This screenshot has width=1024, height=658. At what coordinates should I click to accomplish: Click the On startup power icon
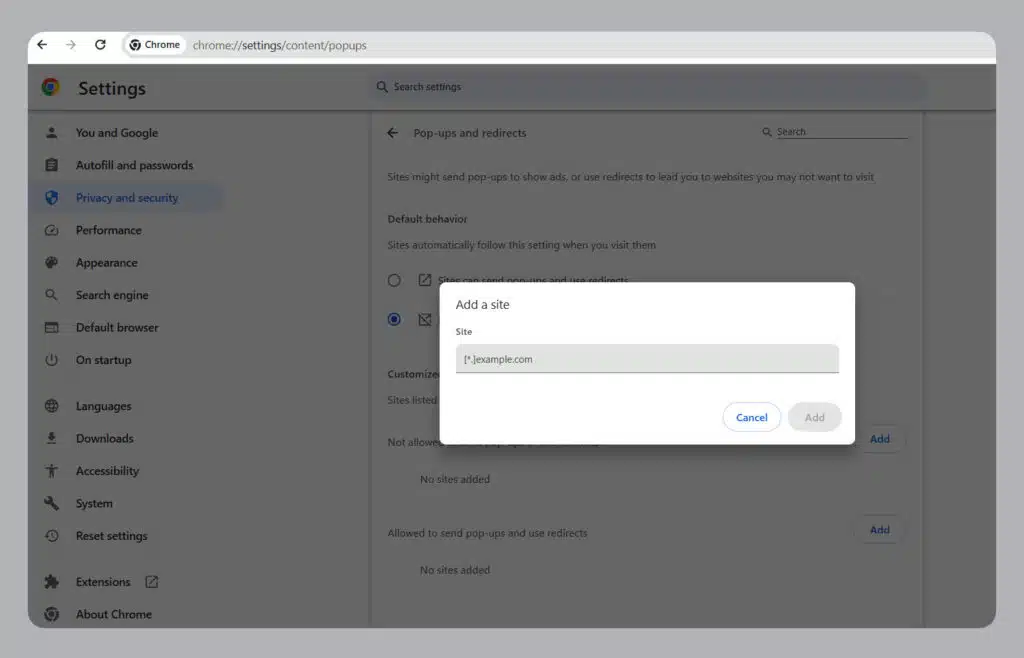(x=52, y=360)
